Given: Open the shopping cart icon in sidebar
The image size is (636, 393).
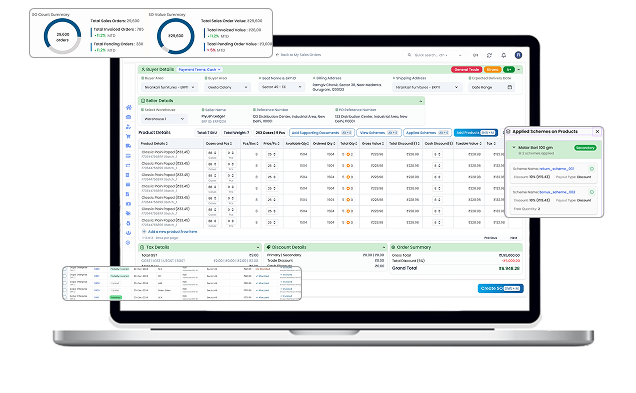Looking at the screenshot, I should [x=129, y=136].
